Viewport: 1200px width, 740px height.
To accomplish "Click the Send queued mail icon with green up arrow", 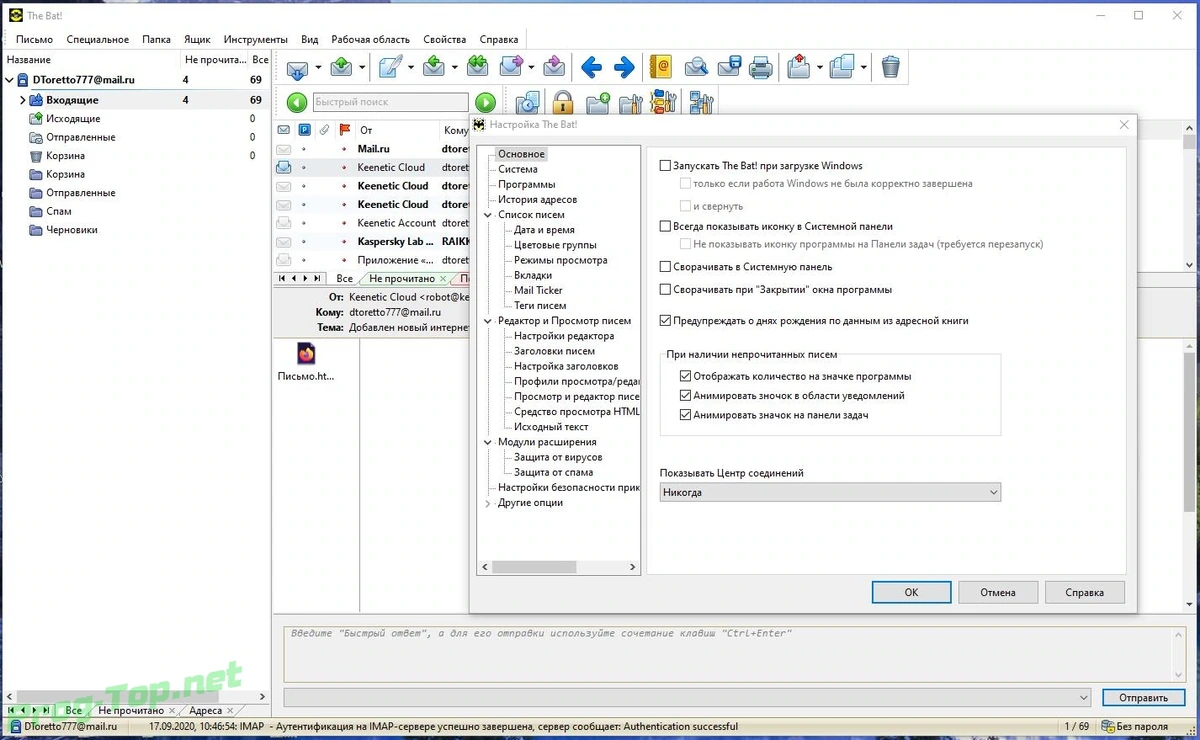I will (x=343, y=68).
